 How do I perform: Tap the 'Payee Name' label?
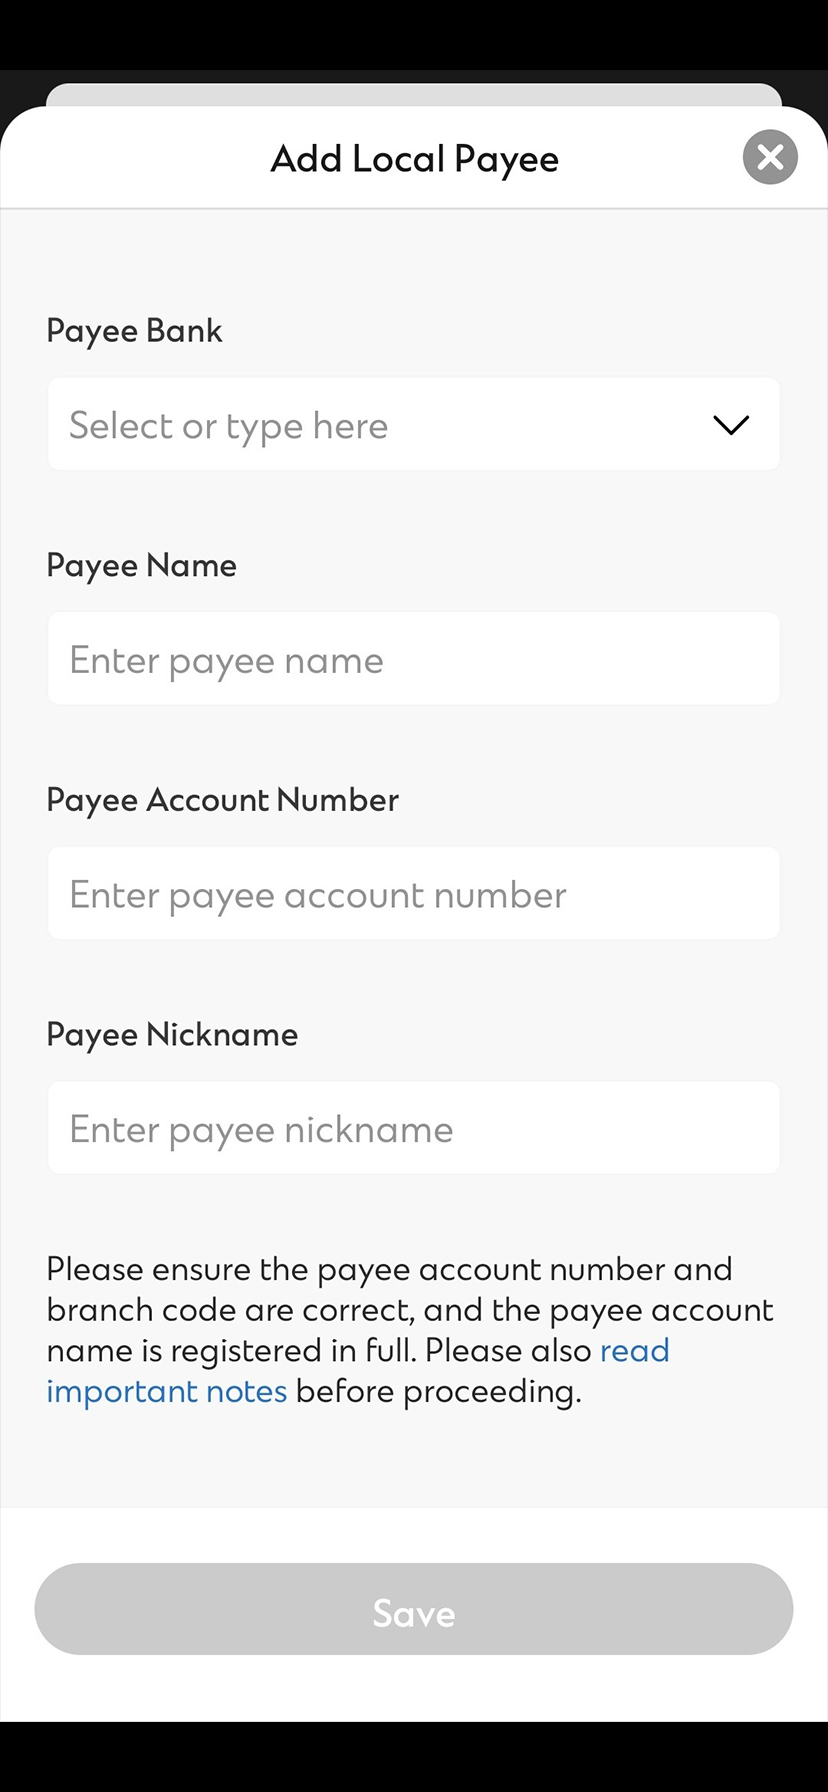point(141,565)
